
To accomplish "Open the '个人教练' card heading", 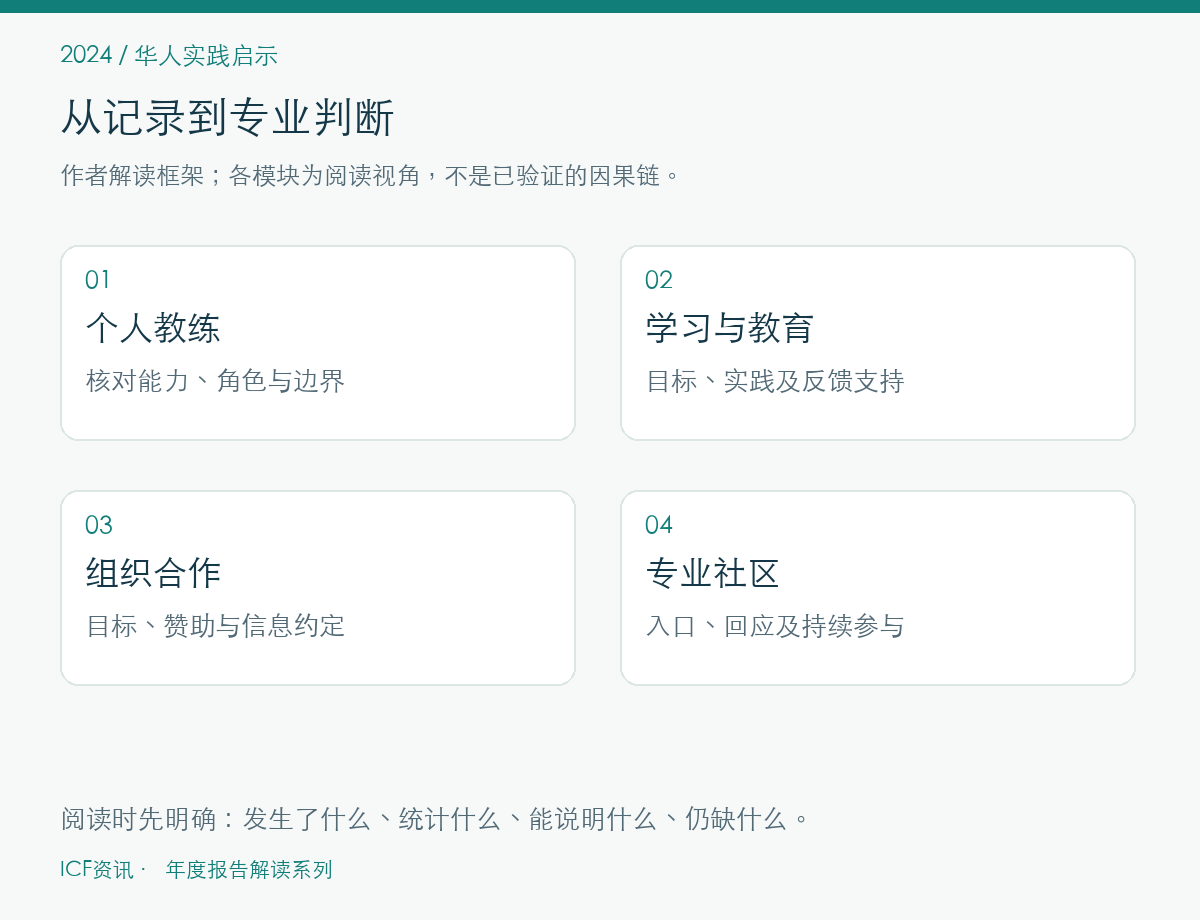I will tap(153, 328).
